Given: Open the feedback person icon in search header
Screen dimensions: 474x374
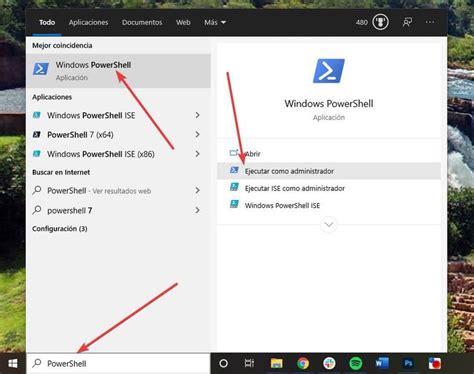Looking at the screenshot, I should [x=407, y=22].
